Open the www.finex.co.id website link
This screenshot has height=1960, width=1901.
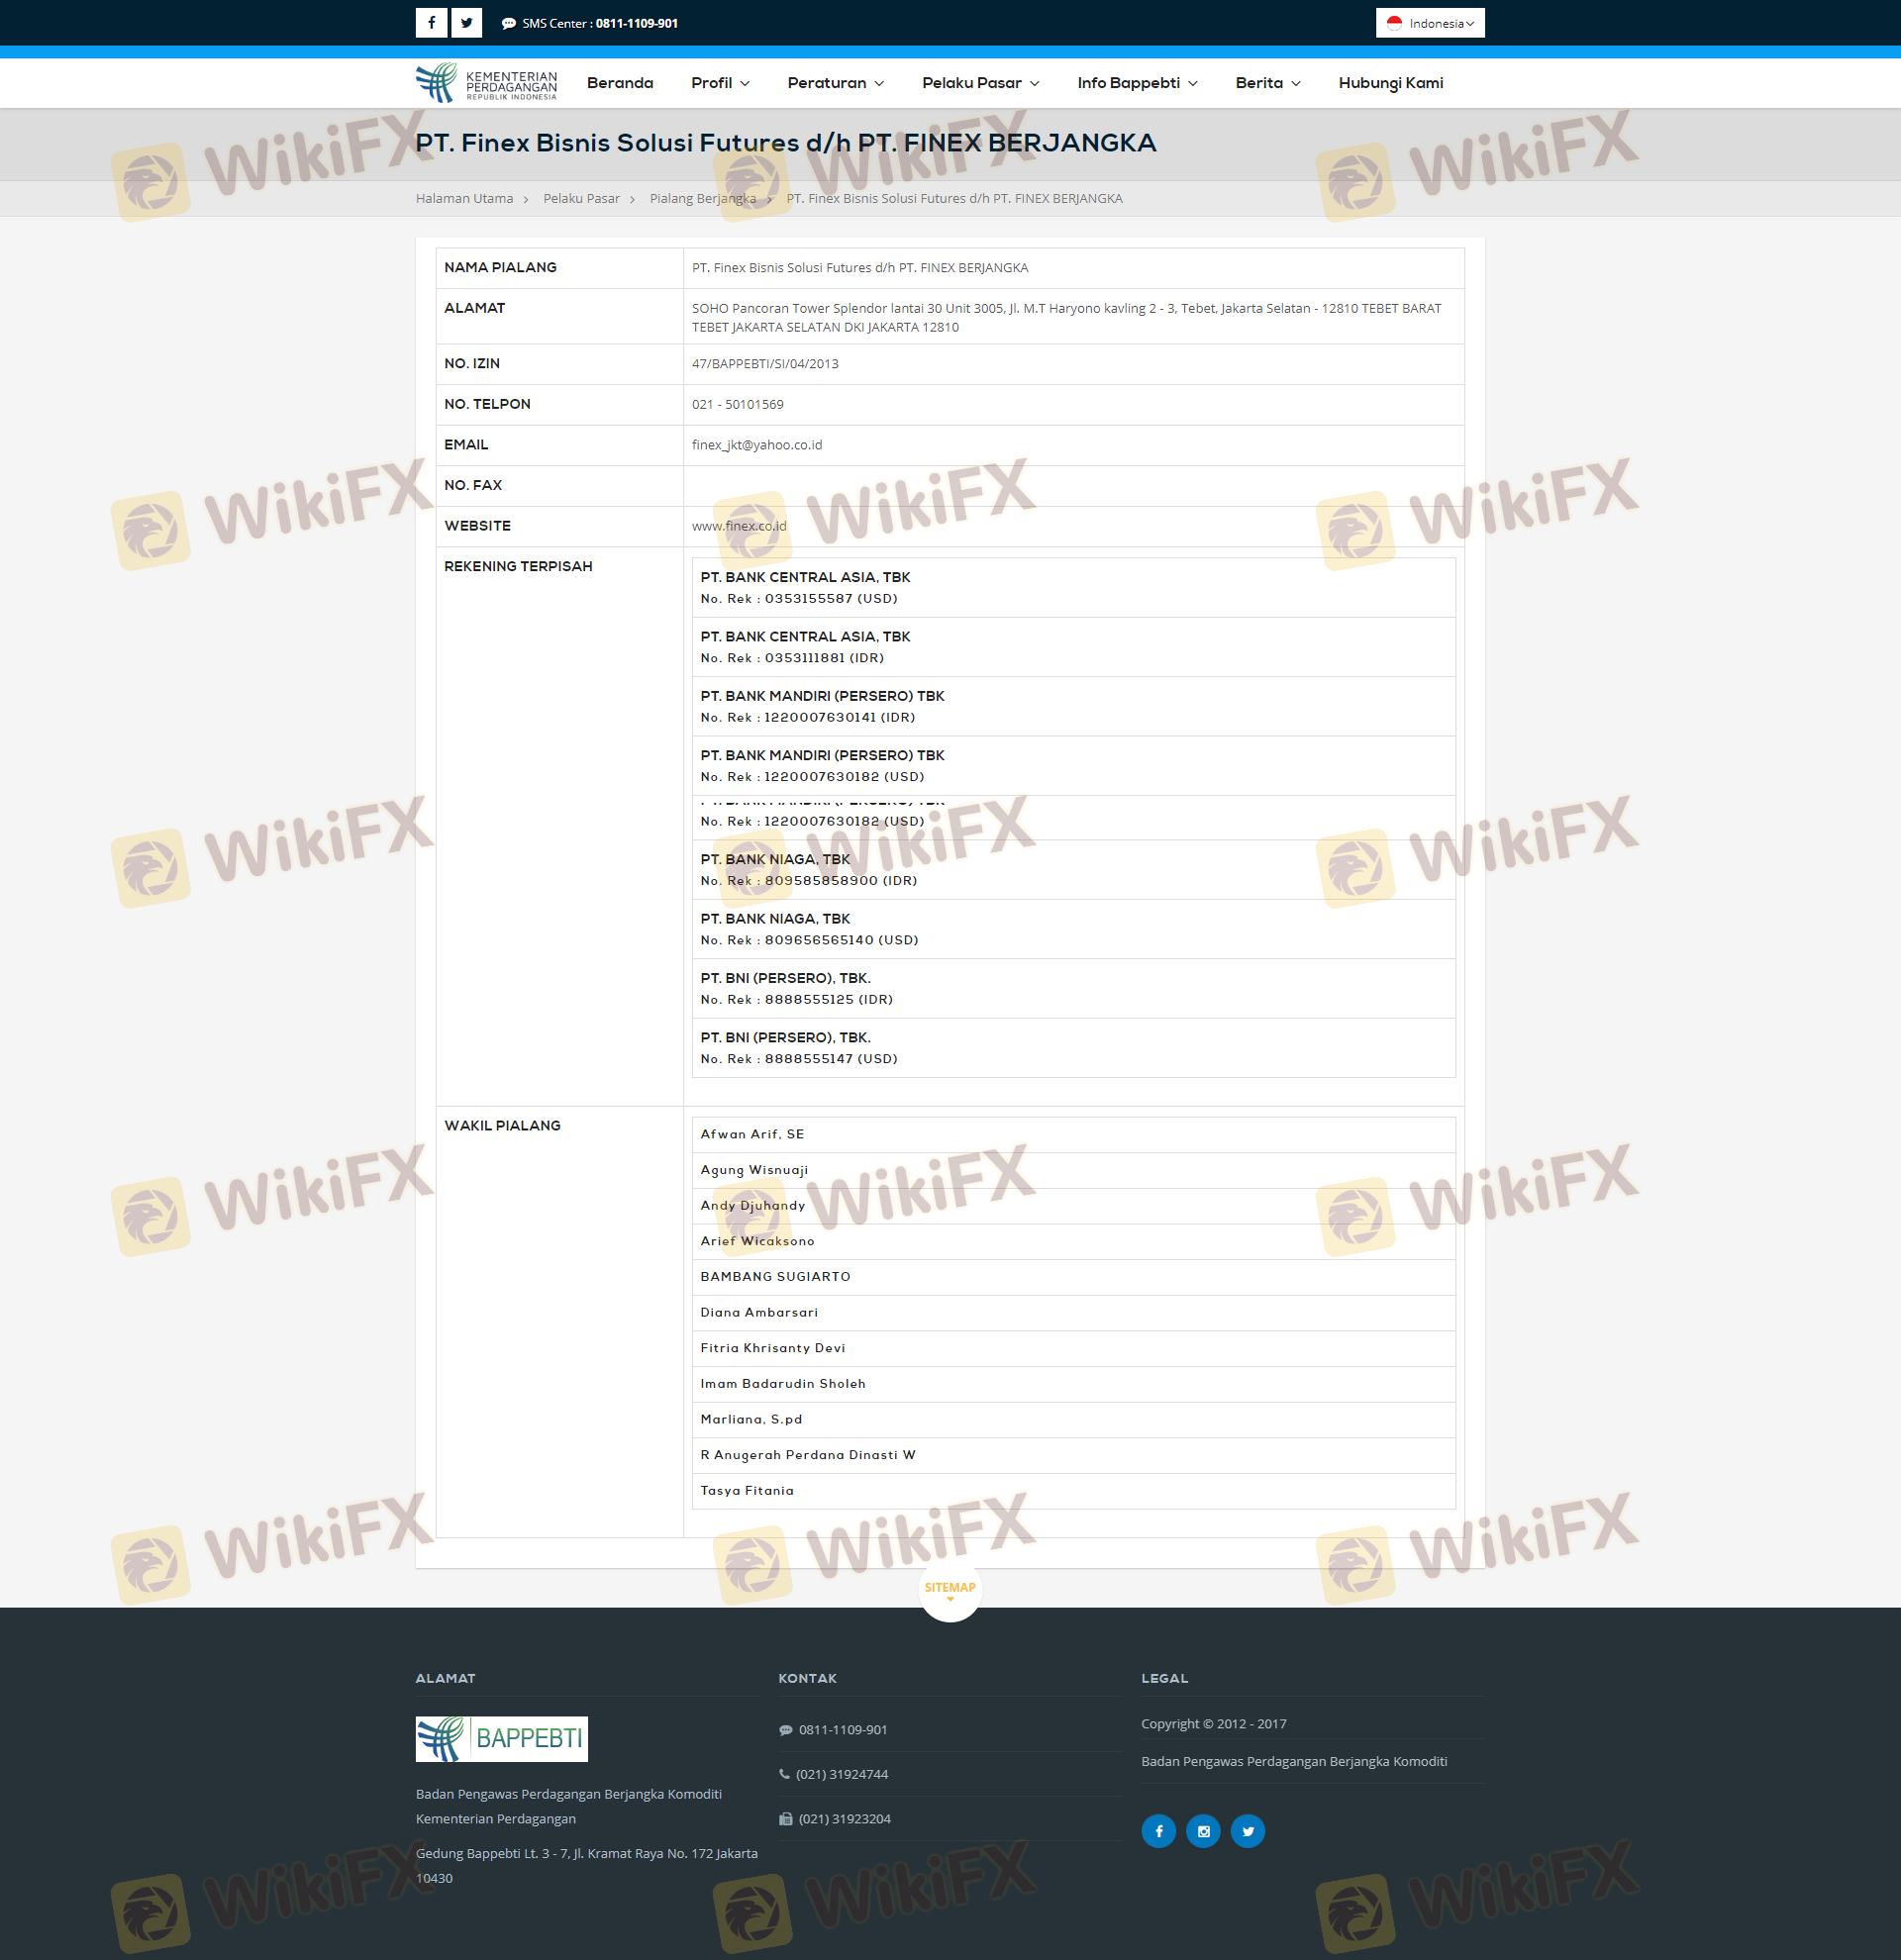pos(738,526)
